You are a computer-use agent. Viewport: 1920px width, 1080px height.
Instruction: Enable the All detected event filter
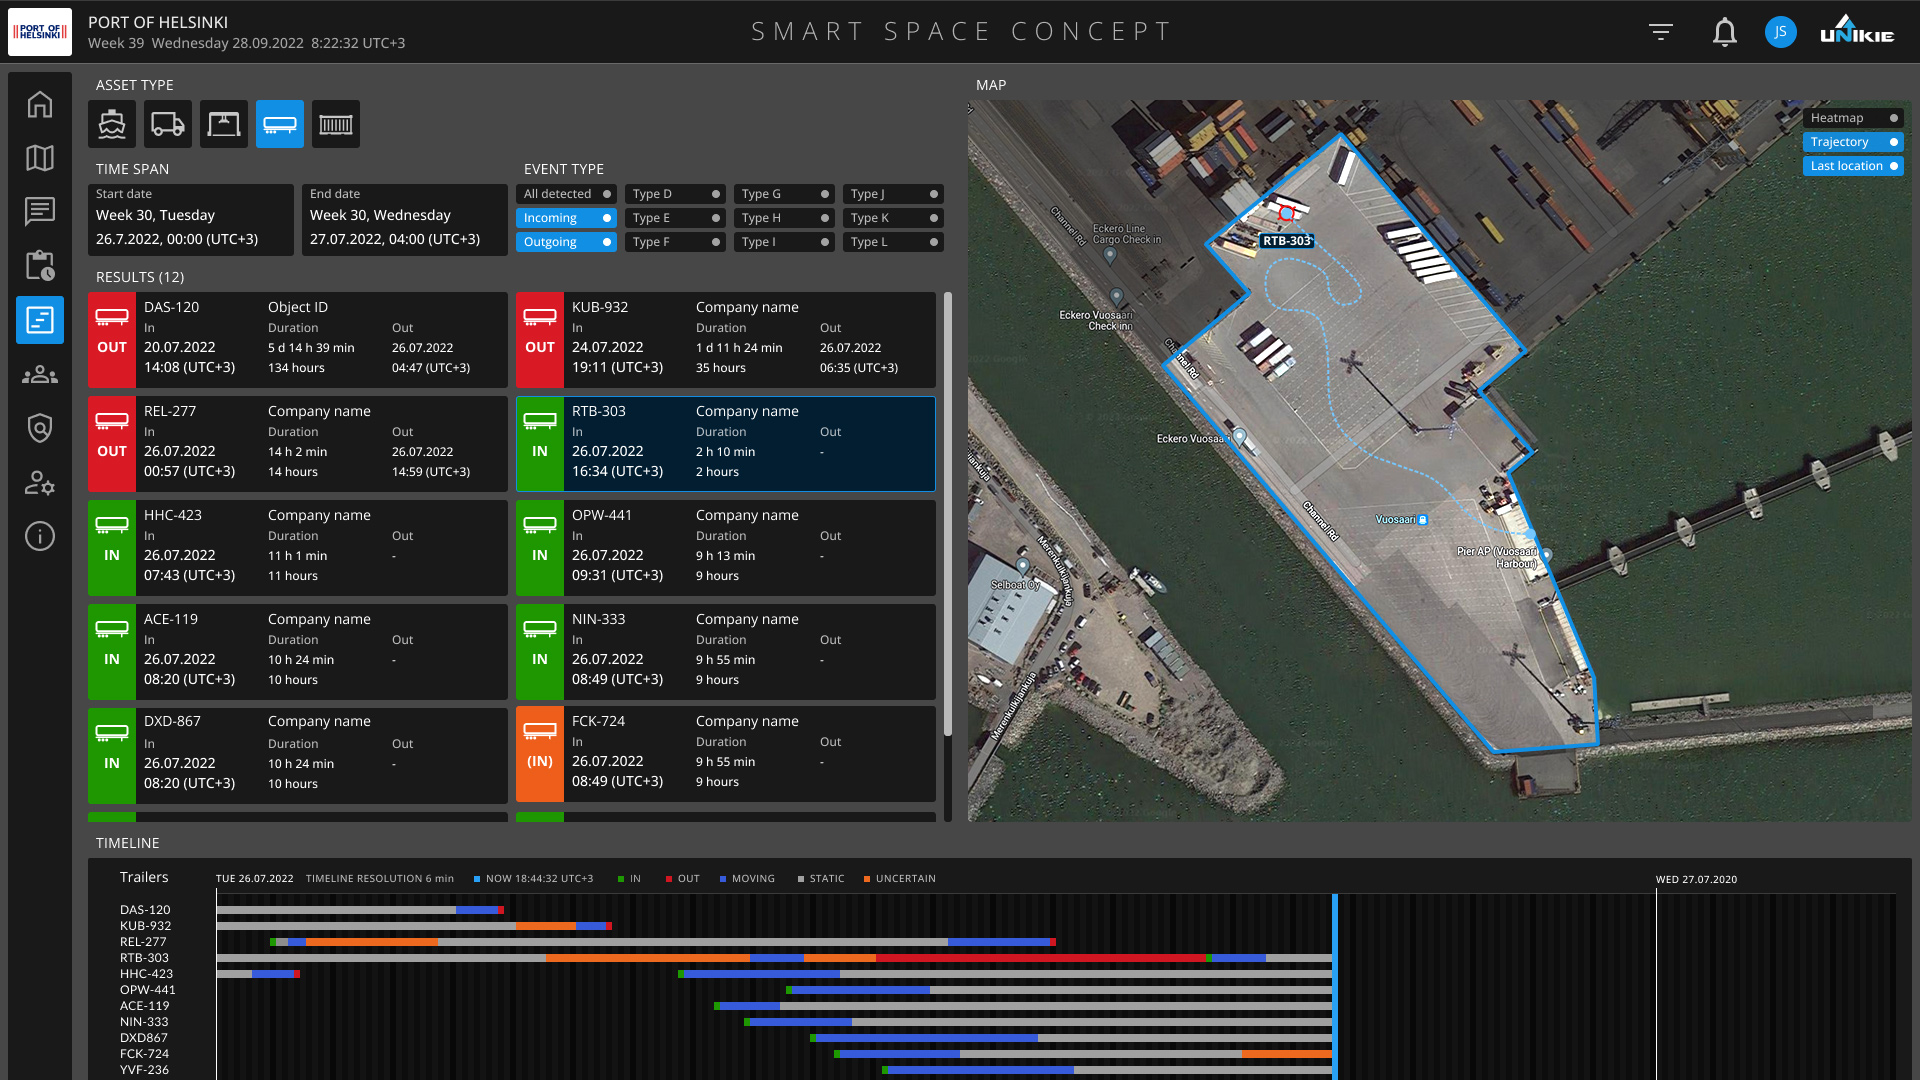[x=566, y=194]
